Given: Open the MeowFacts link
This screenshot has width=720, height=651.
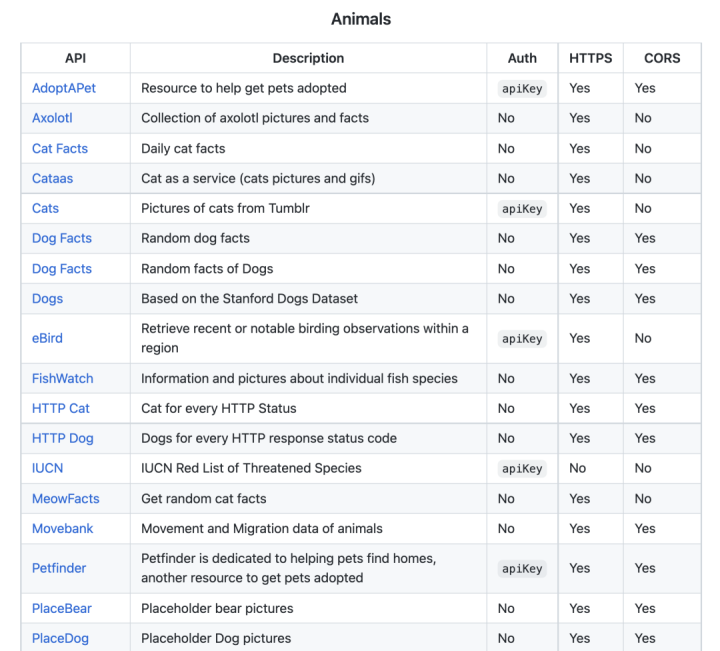Looking at the screenshot, I should (66, 499).
